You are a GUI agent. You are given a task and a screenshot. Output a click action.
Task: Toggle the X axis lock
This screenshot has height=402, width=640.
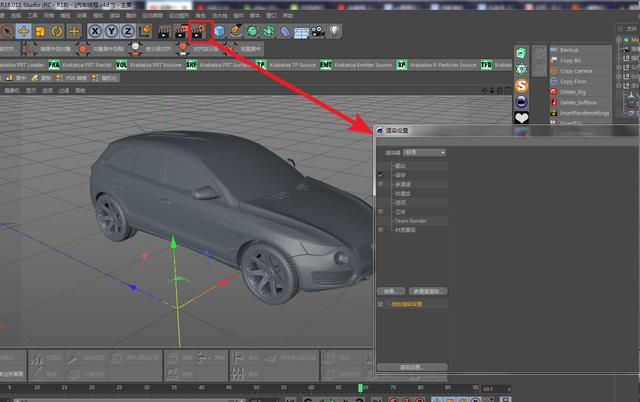[95, 31]
